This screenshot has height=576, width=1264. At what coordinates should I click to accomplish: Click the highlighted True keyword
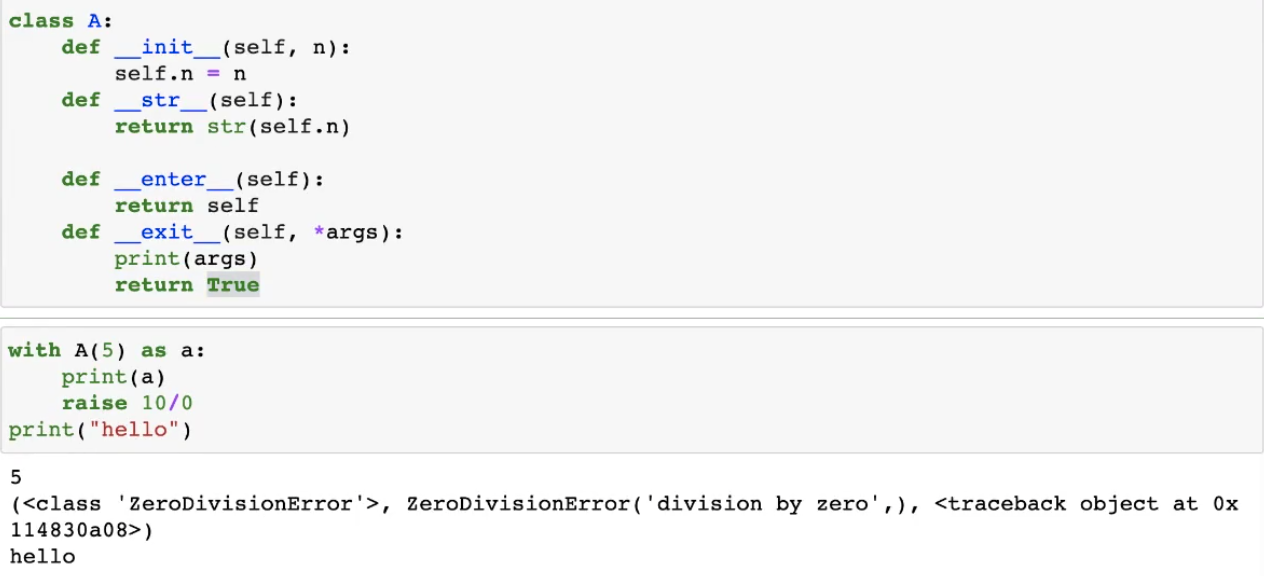[x=233, y=285]
